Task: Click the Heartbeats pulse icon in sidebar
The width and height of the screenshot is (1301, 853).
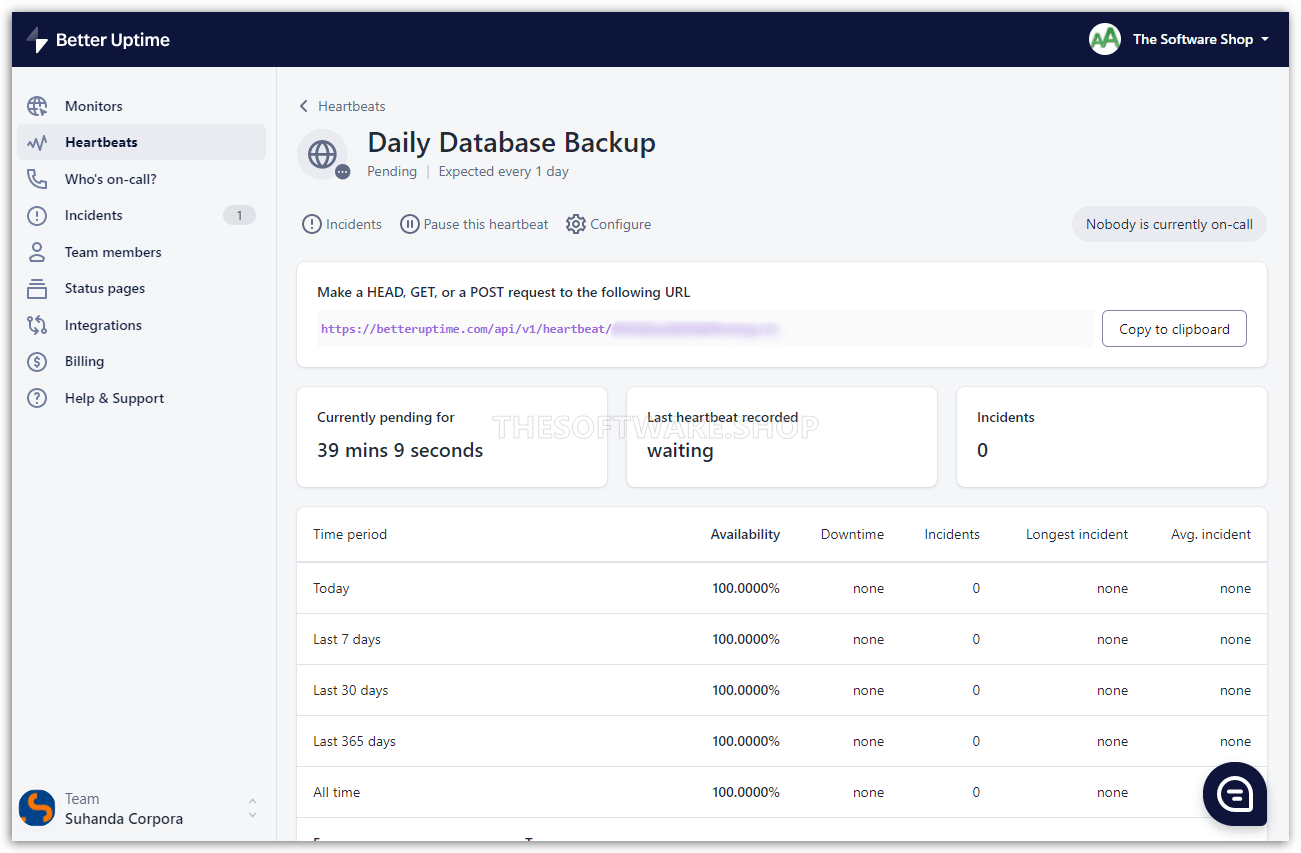Action: [37, 142]
